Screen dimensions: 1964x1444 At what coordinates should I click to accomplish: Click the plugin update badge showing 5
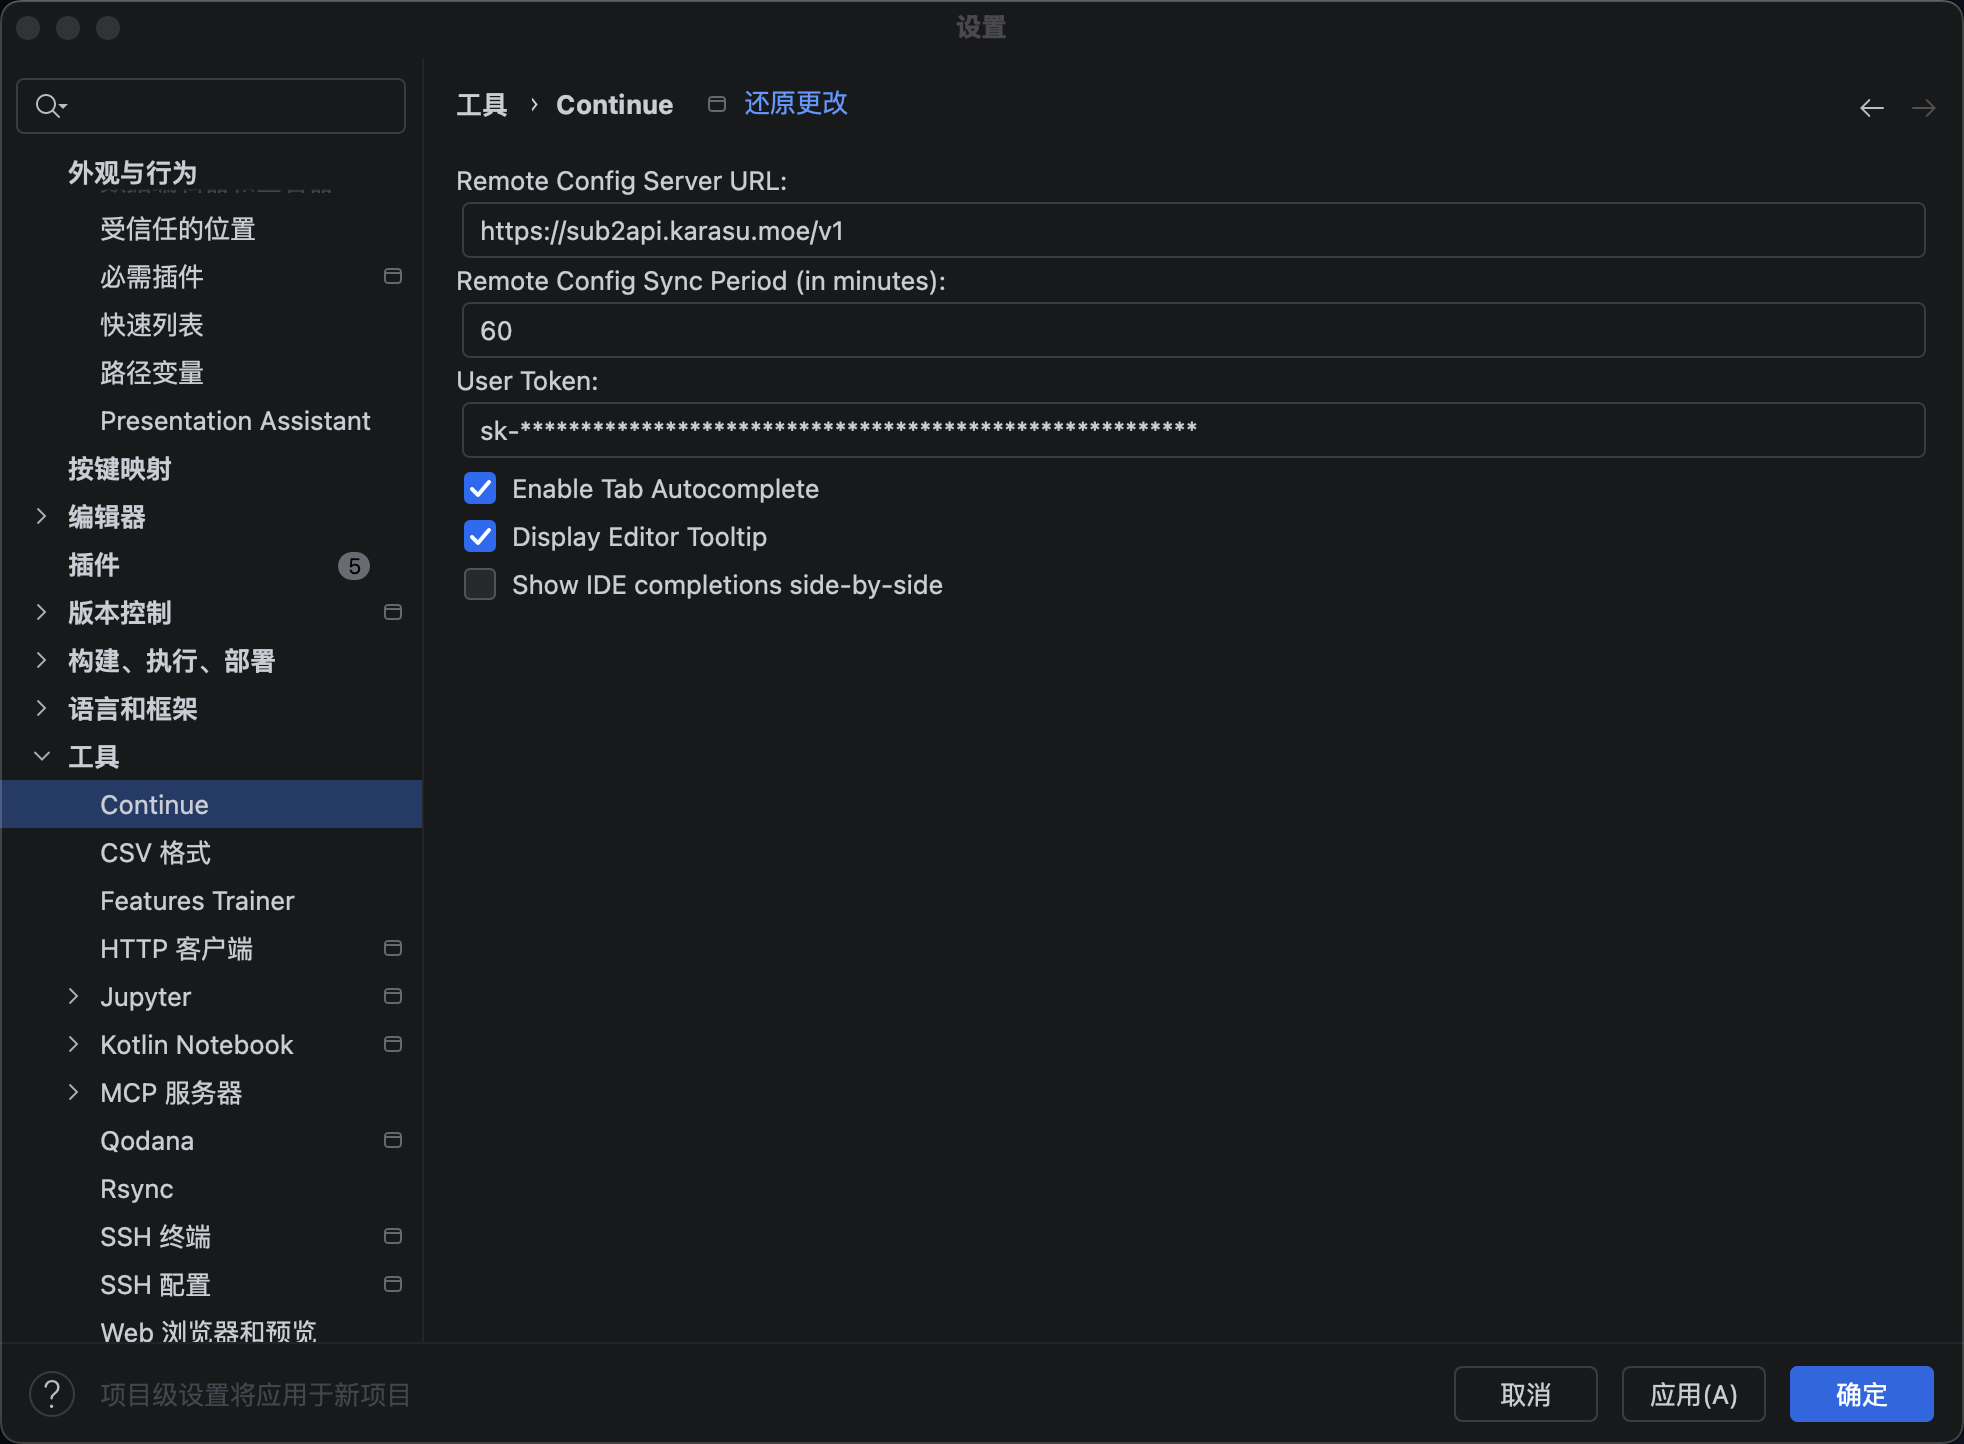pyautogui.click(x=354, y=566)
